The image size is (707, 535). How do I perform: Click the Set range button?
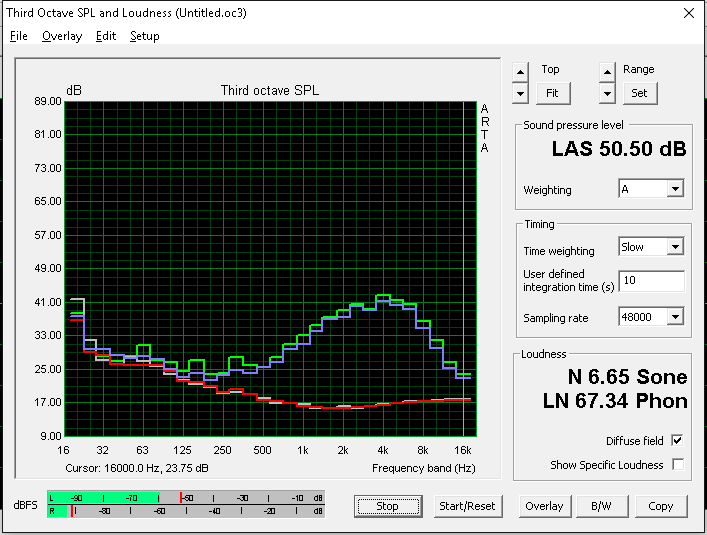[x=640, y=93]
